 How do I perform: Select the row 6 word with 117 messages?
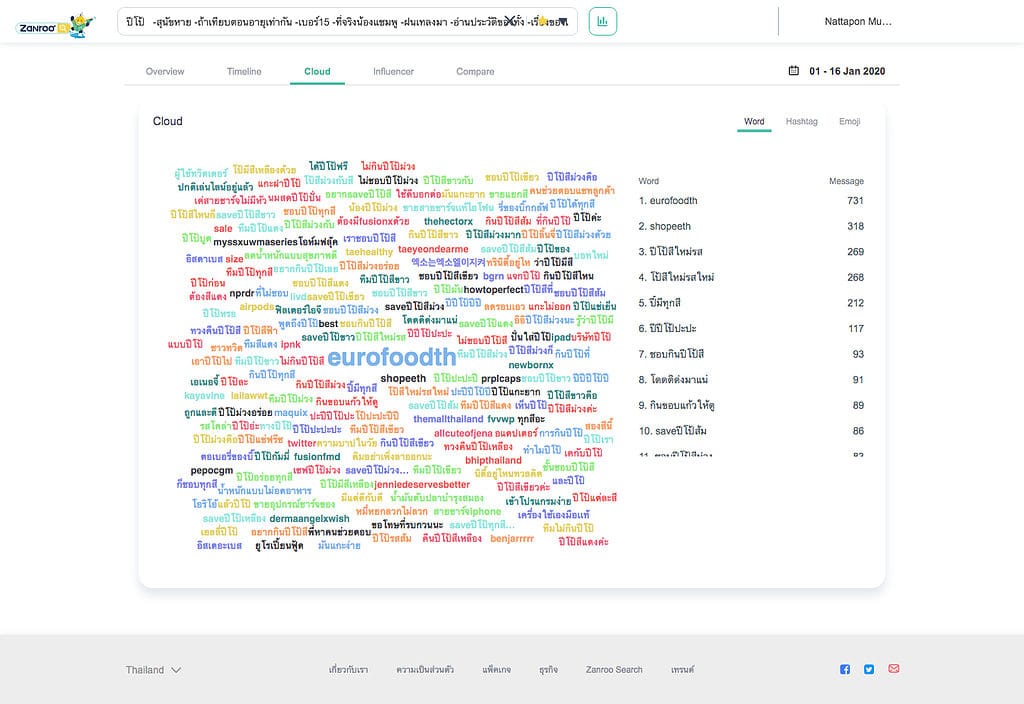pyautogui.click(x=751, y=328)
